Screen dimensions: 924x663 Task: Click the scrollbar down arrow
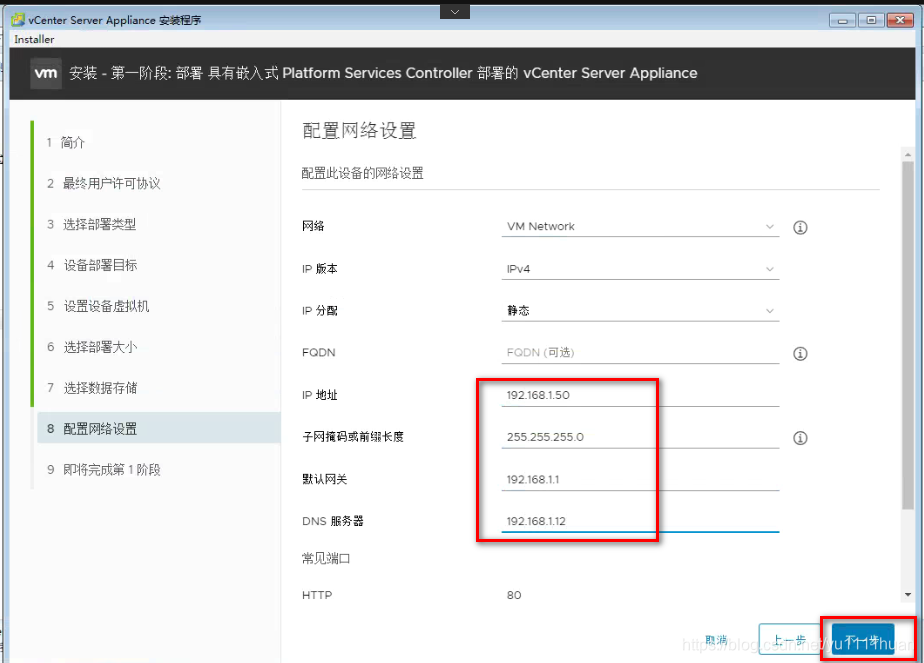[908, 595]
